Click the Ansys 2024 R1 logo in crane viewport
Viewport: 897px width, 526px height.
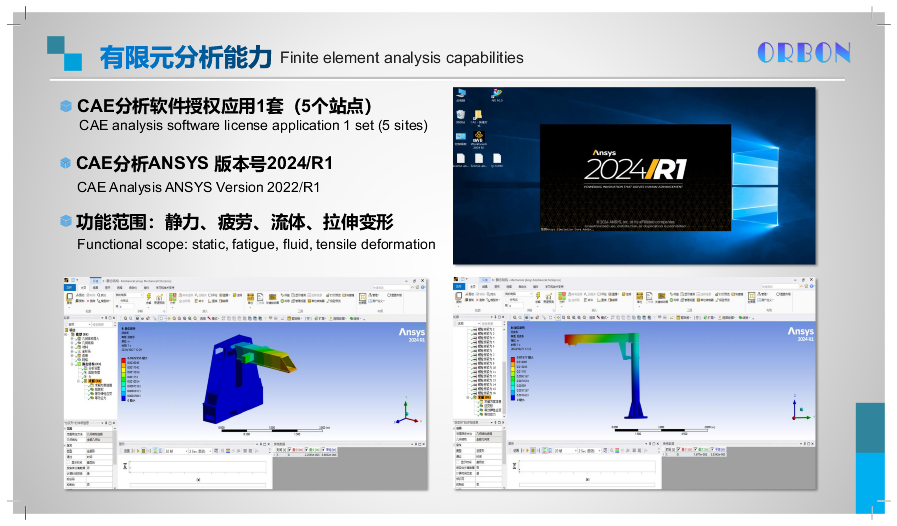800,335
